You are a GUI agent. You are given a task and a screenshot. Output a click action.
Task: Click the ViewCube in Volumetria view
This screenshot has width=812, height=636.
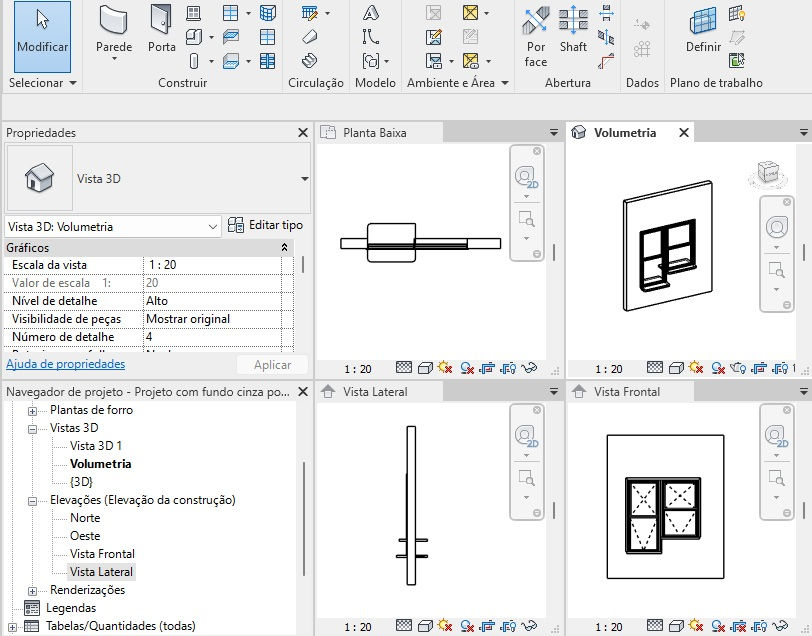(x=768, y=172)
